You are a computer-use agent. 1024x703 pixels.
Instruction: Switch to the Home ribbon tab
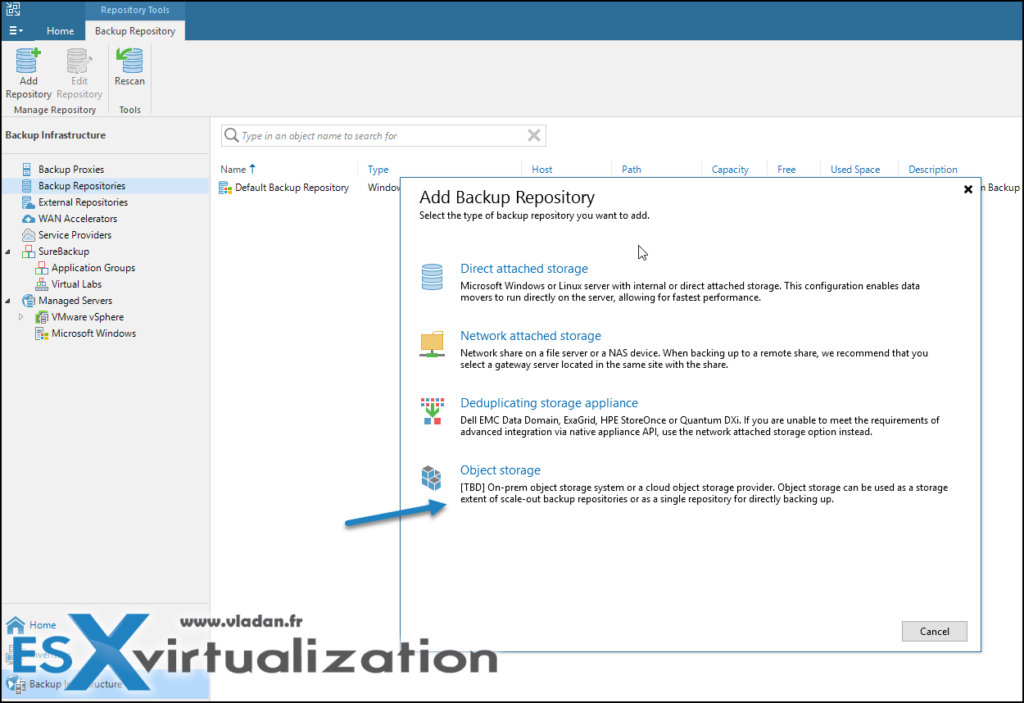coord(60,31)
